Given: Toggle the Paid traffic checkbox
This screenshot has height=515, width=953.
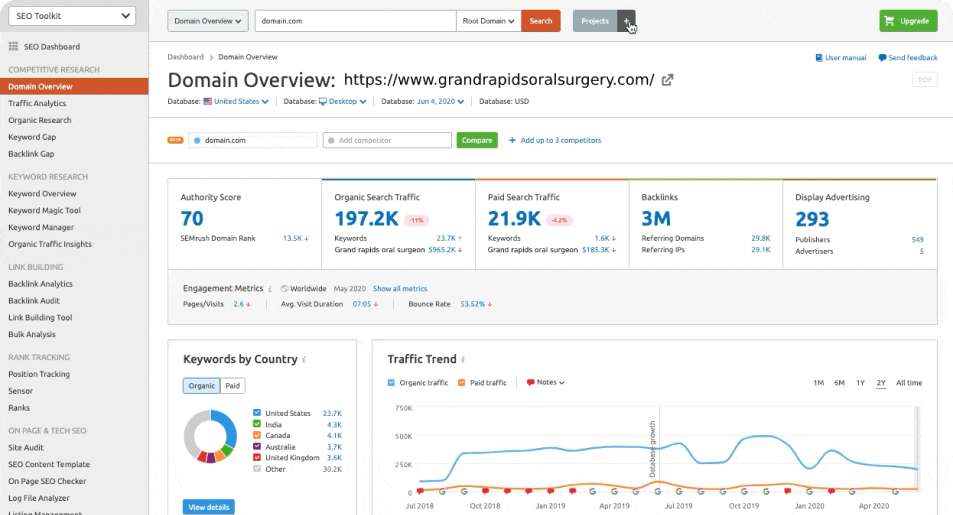Looking at the screenshot, I should pos(461,382).
